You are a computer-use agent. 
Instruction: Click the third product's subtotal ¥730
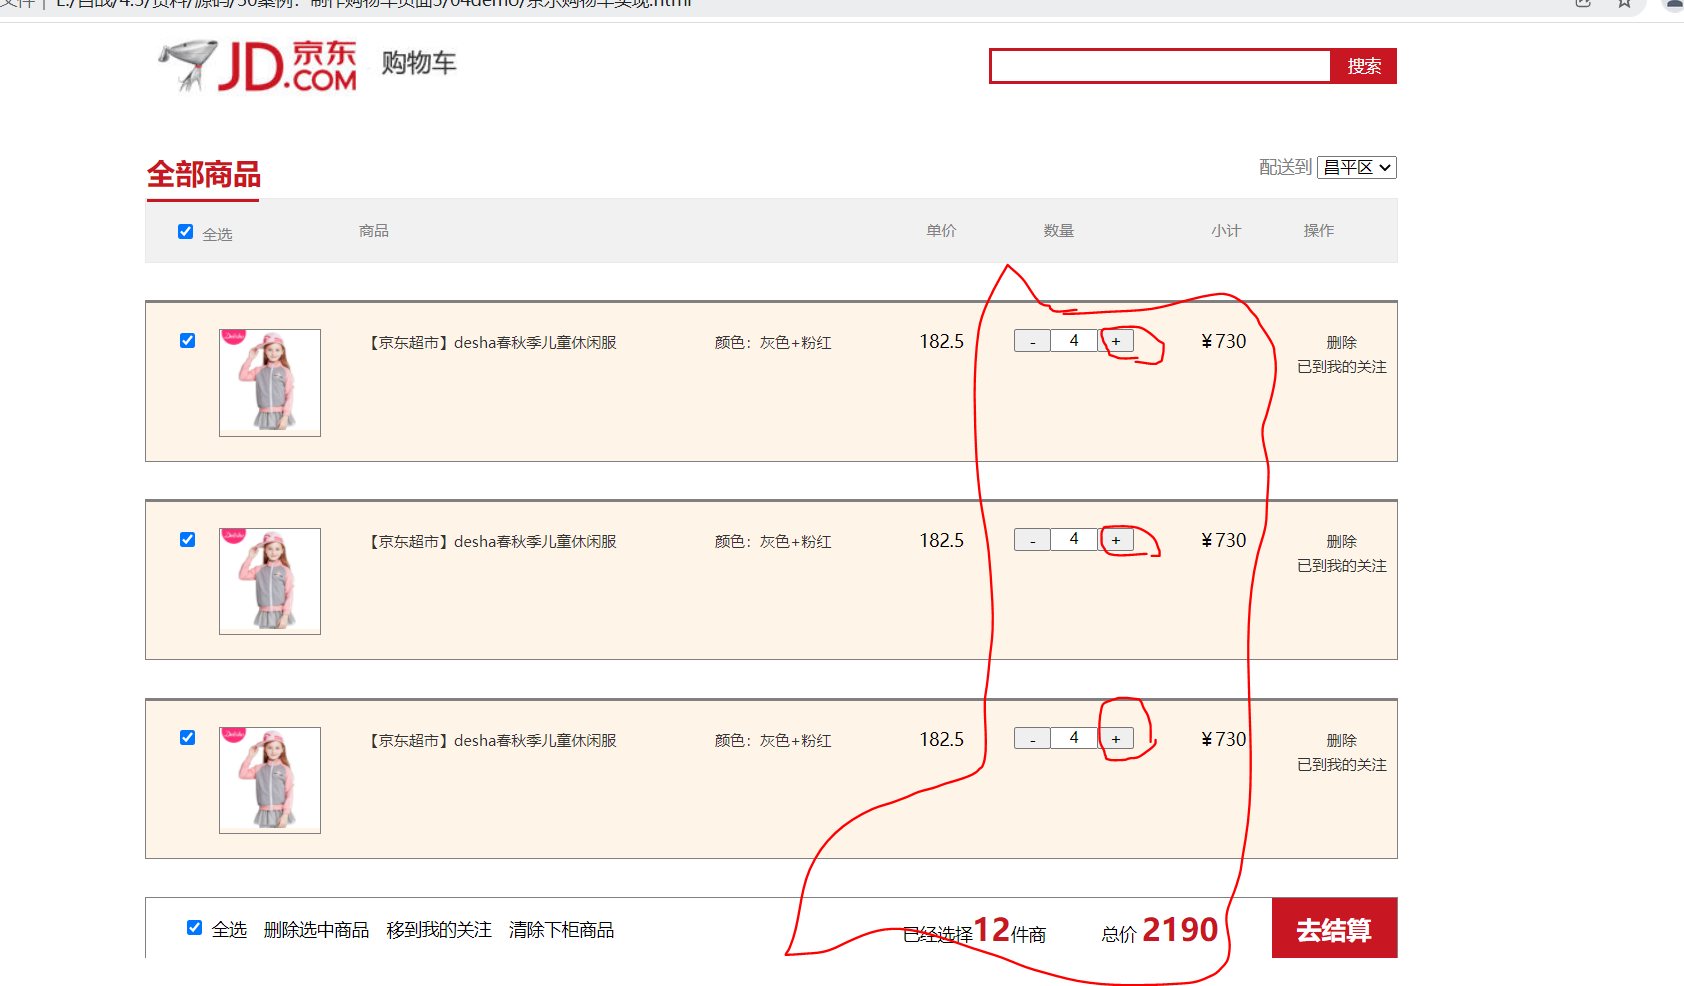point(1224,740)
